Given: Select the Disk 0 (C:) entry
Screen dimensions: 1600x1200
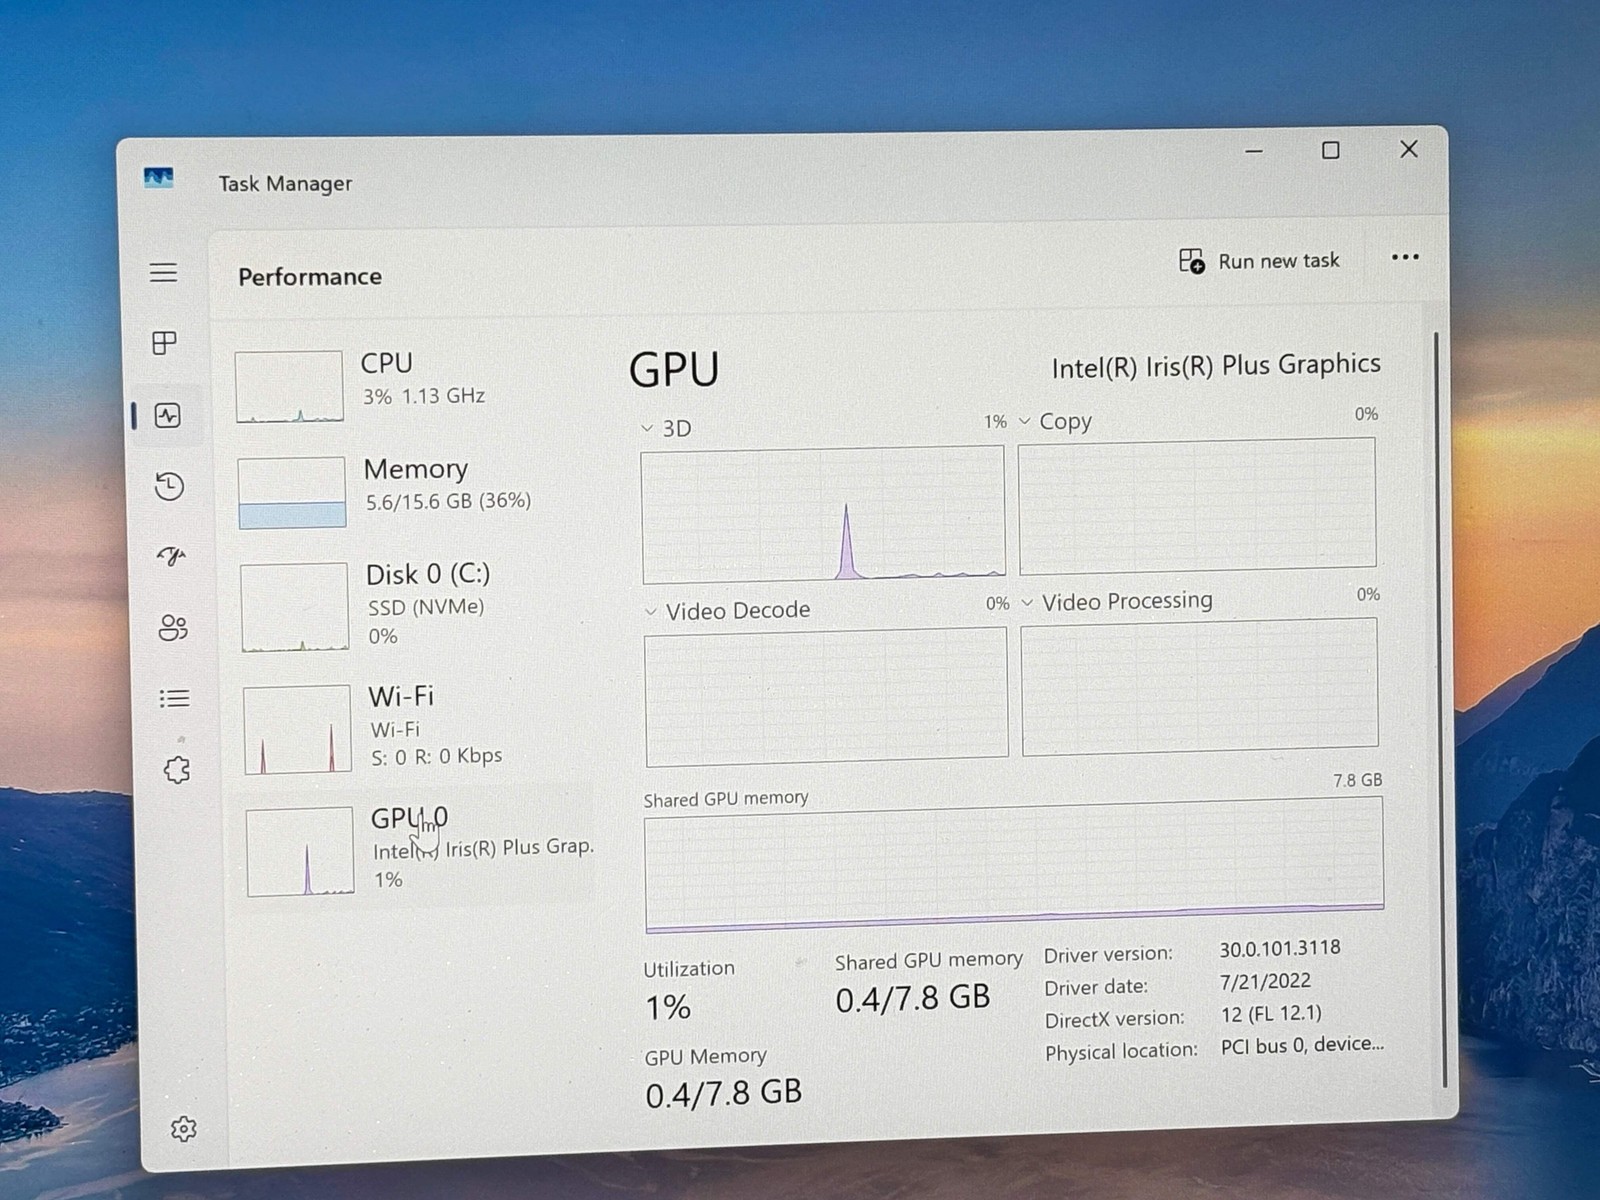Looking at the screenshot, I should point(414,605).
